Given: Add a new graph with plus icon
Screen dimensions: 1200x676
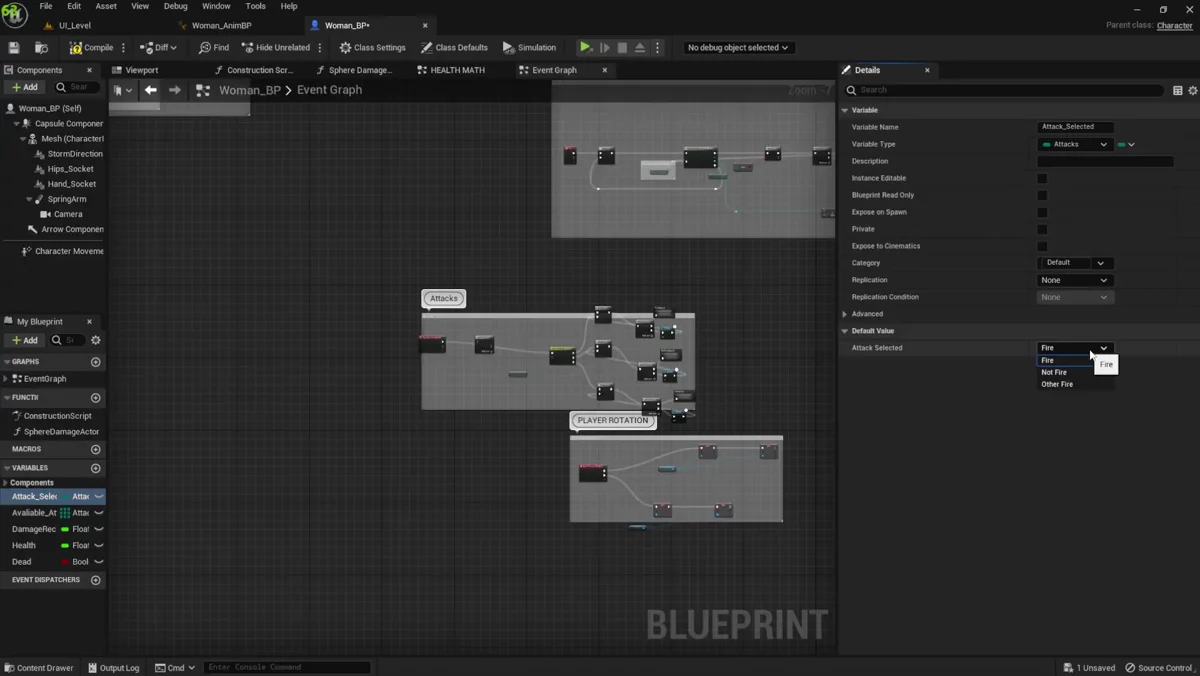Looking at the screenshot, I should [x=96, y=362].
